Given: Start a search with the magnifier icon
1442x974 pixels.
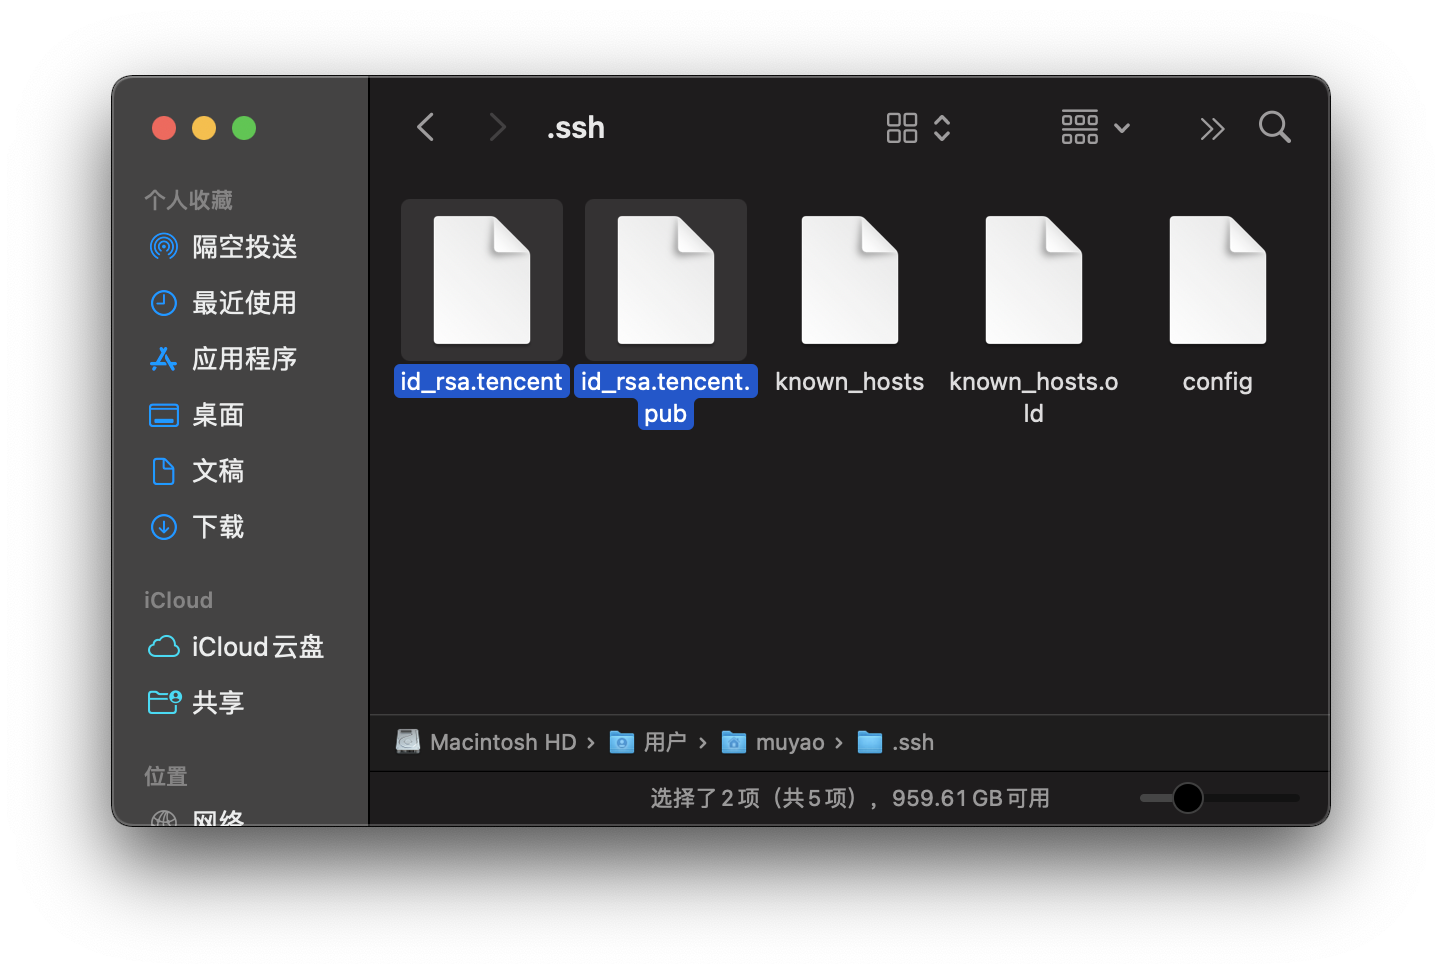Looking at the screenshot, I should 1274,127.
